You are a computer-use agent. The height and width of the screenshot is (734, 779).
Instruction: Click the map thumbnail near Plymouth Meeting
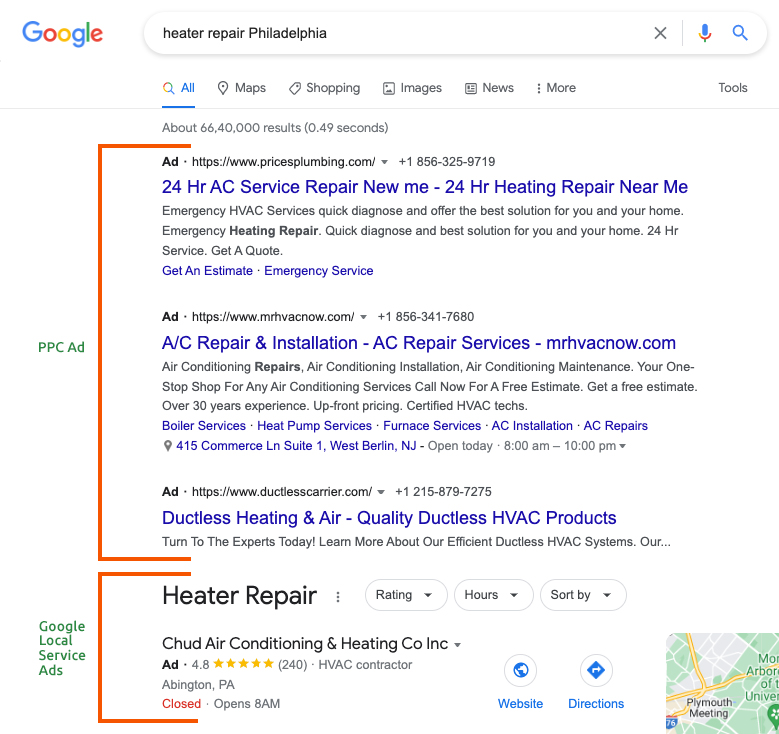tap(722, 683)
